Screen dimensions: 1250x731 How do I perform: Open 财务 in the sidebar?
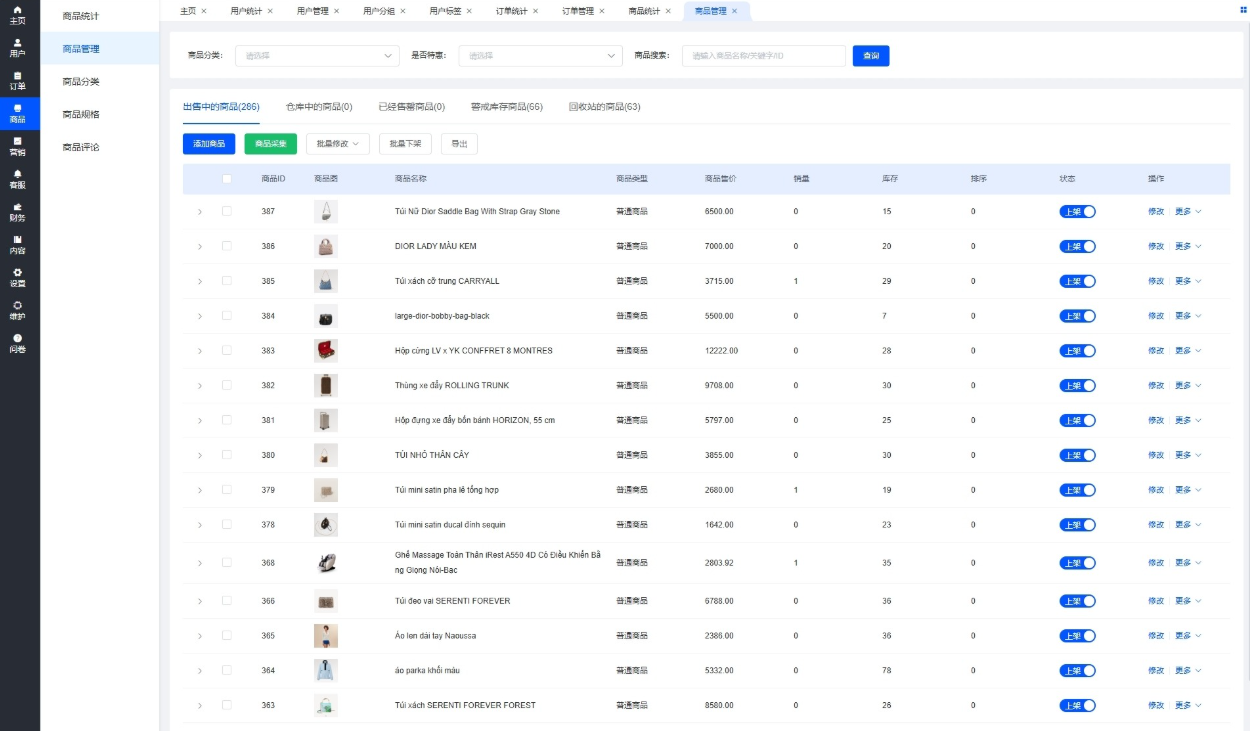click(x=18, y=212)
